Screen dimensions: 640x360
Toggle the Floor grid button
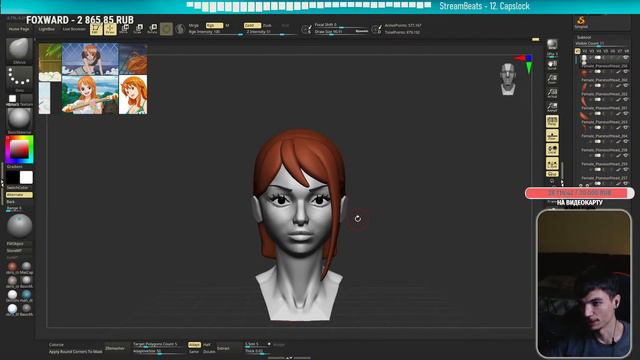552,136
